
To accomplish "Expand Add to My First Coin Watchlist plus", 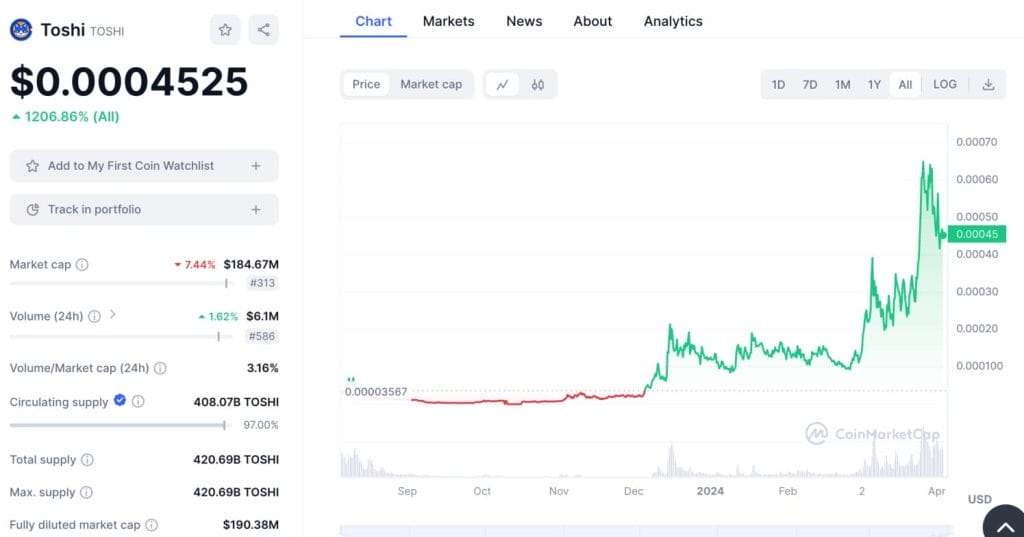I will 256,166.
